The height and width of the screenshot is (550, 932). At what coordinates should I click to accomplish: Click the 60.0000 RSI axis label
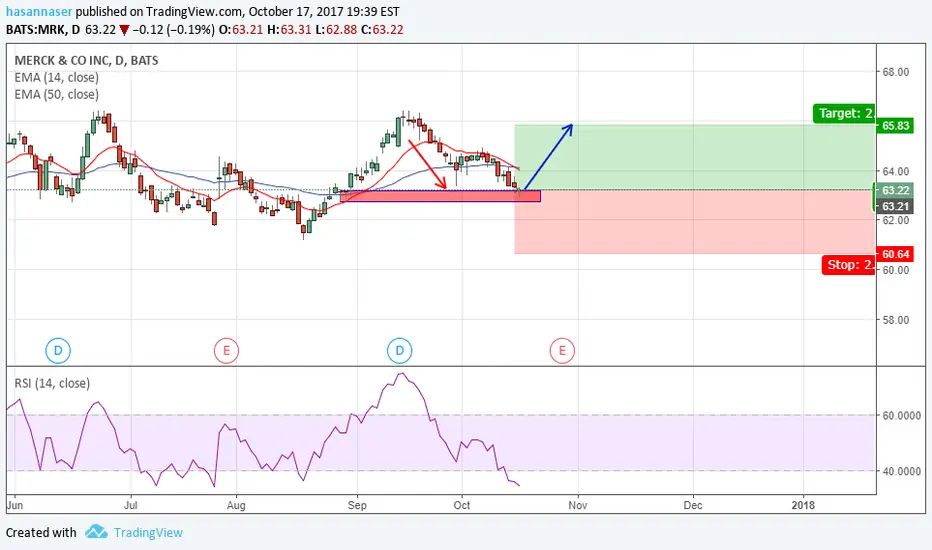[902, 416]
